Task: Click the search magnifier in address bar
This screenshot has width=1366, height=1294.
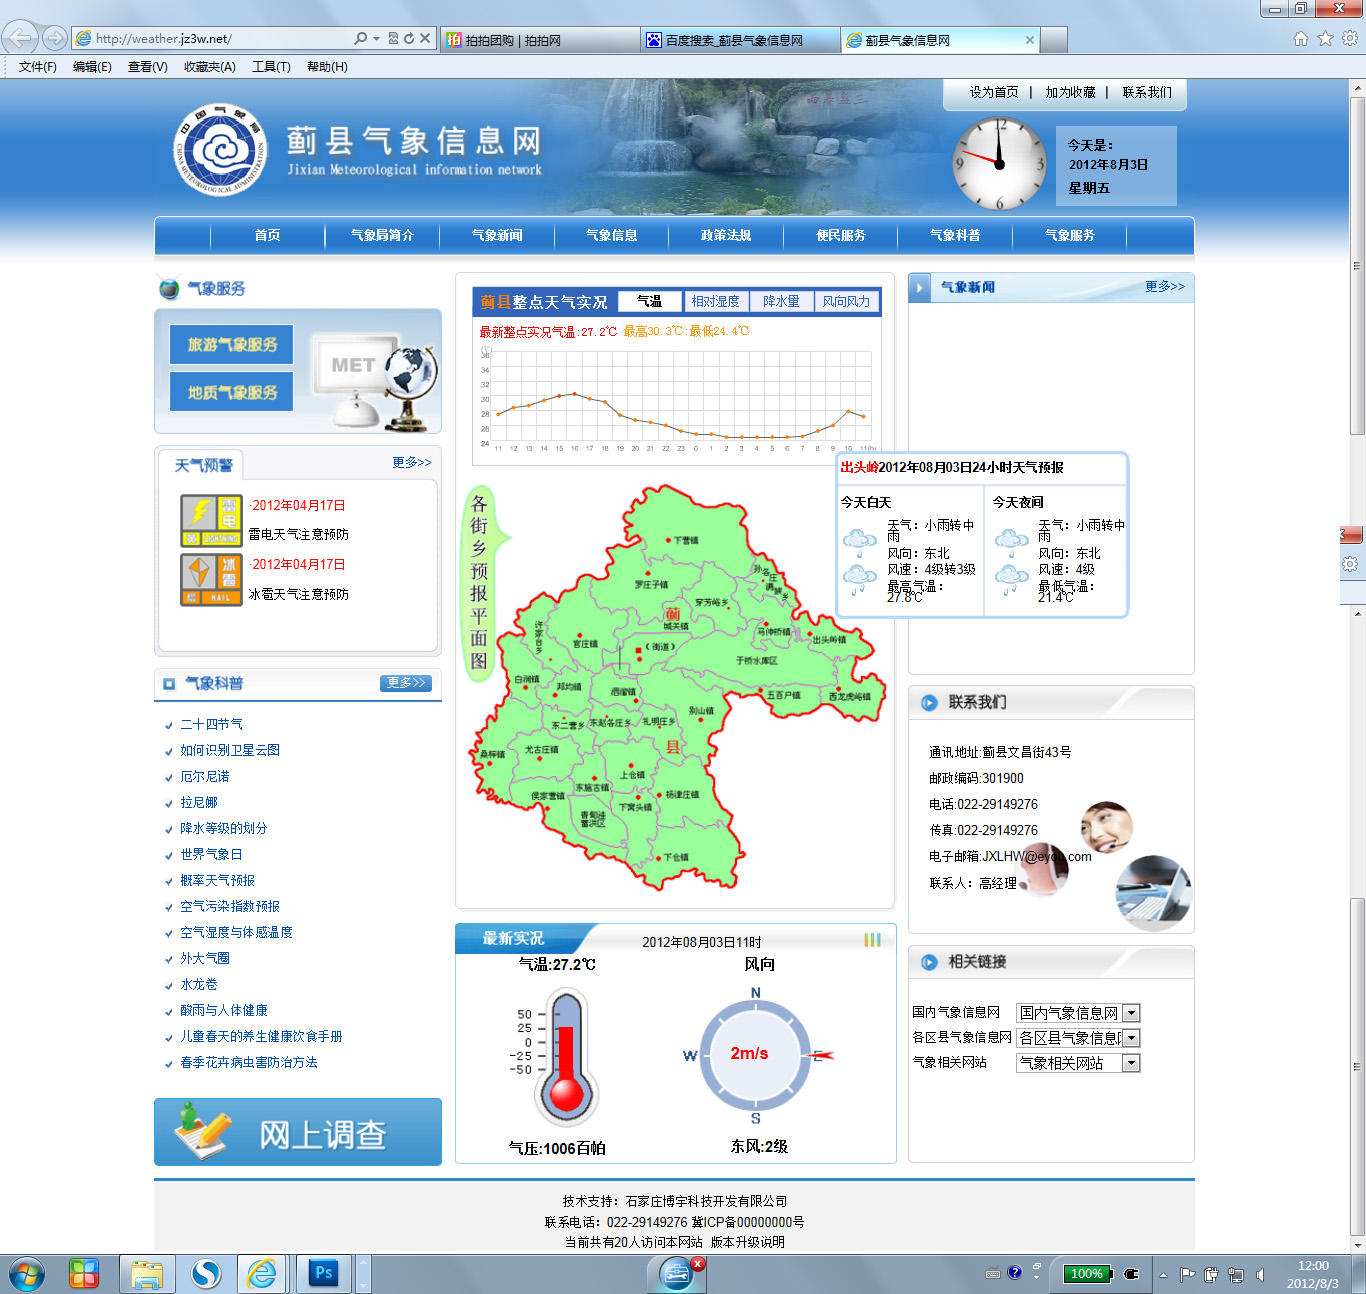Action: [x=360, y=38]
